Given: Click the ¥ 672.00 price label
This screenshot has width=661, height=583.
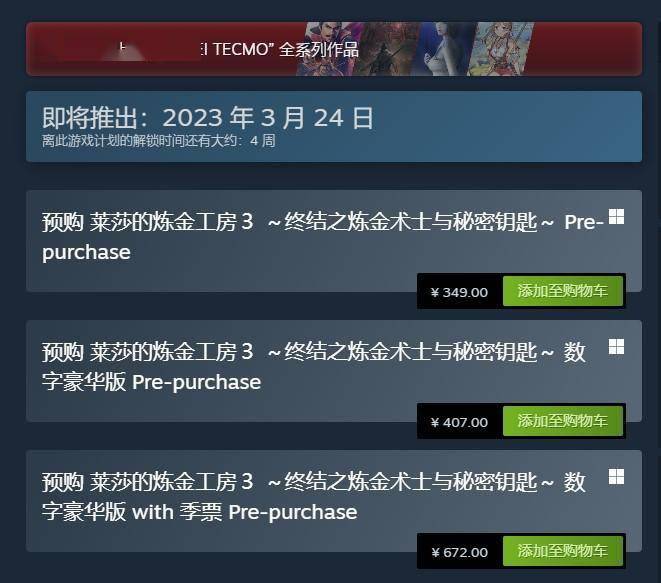Looking at the screenshot, I should pyautogui.click(x=459, y=552).
